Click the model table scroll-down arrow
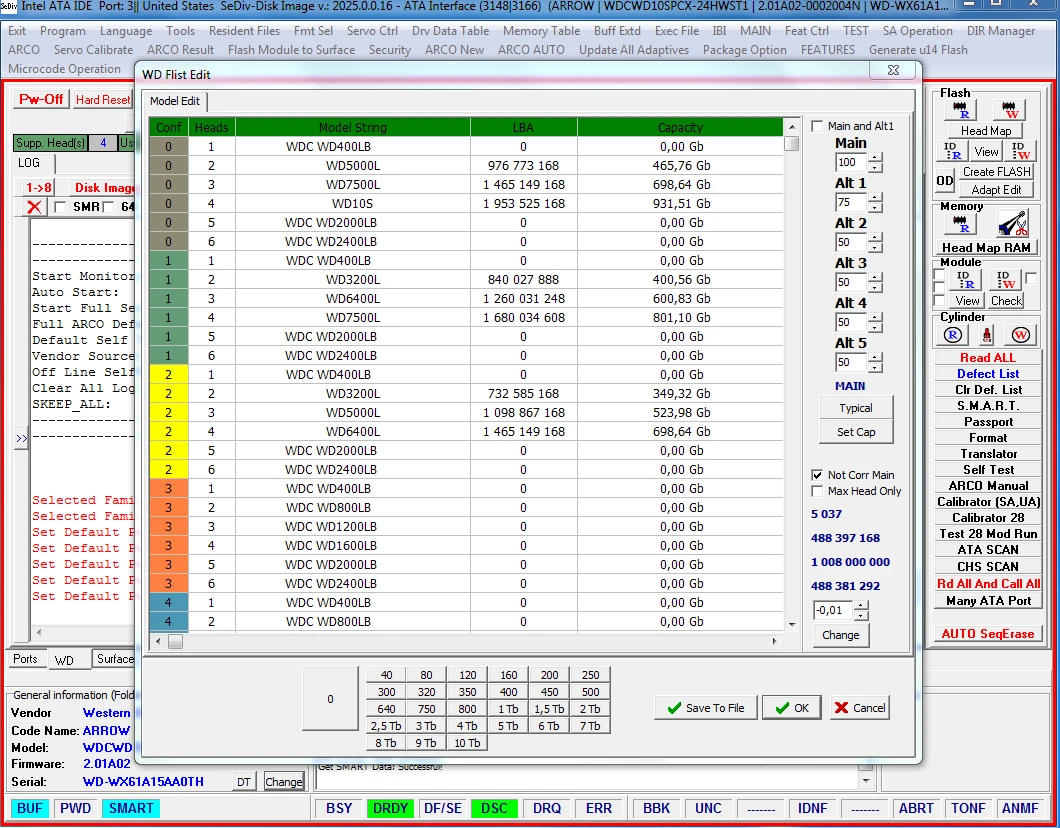 coord(792,625)
